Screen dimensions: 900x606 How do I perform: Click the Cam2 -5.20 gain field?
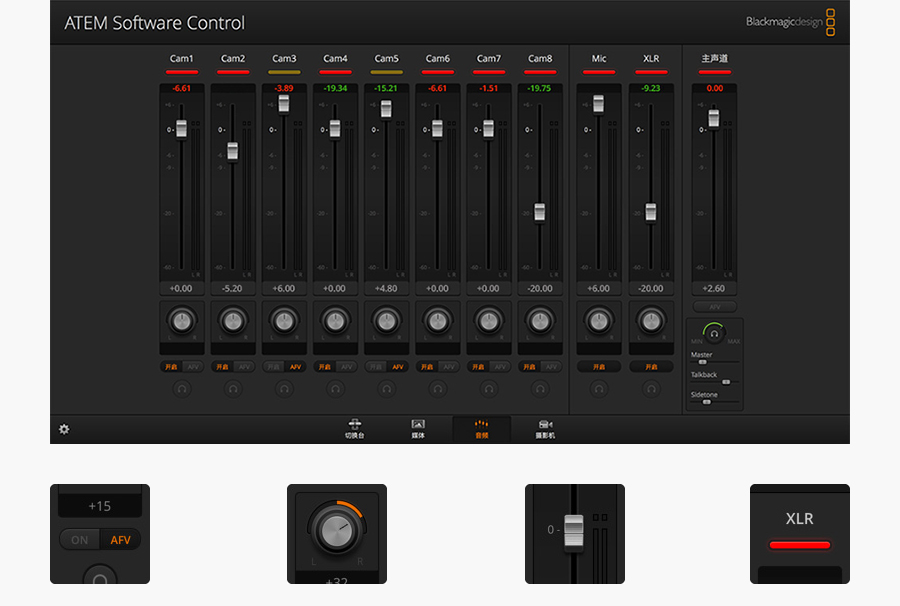pyautogui.click(x=232, y=289)
